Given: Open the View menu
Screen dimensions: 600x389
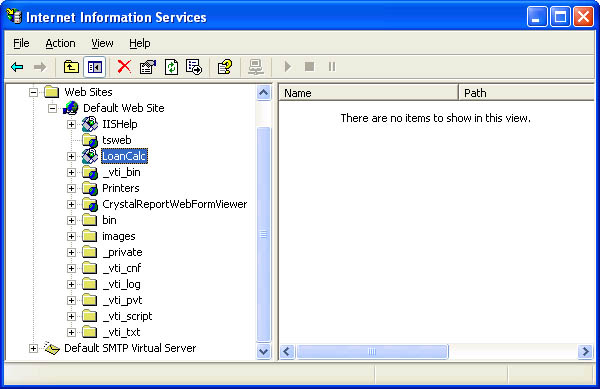Looking at the screenshot, I should (102, 43).
